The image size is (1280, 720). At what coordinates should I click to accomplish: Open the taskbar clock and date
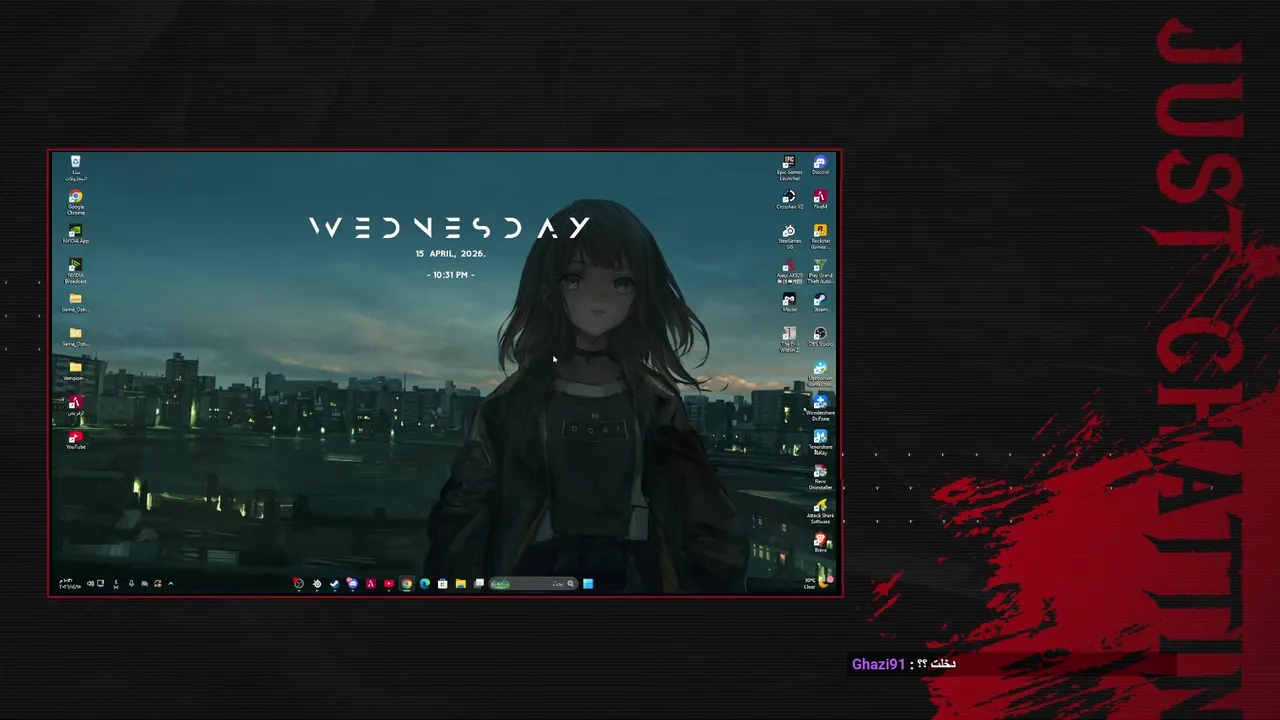70,584
